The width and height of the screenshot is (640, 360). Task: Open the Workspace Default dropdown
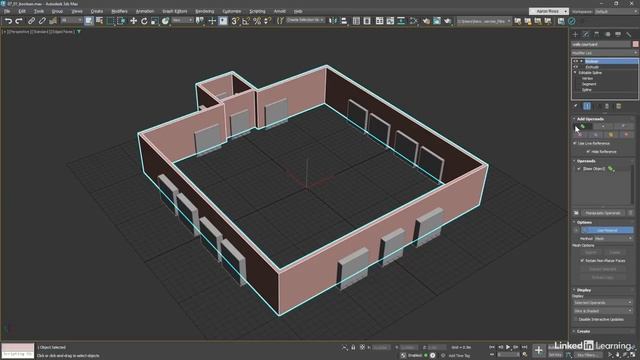[x=616, y=11]
